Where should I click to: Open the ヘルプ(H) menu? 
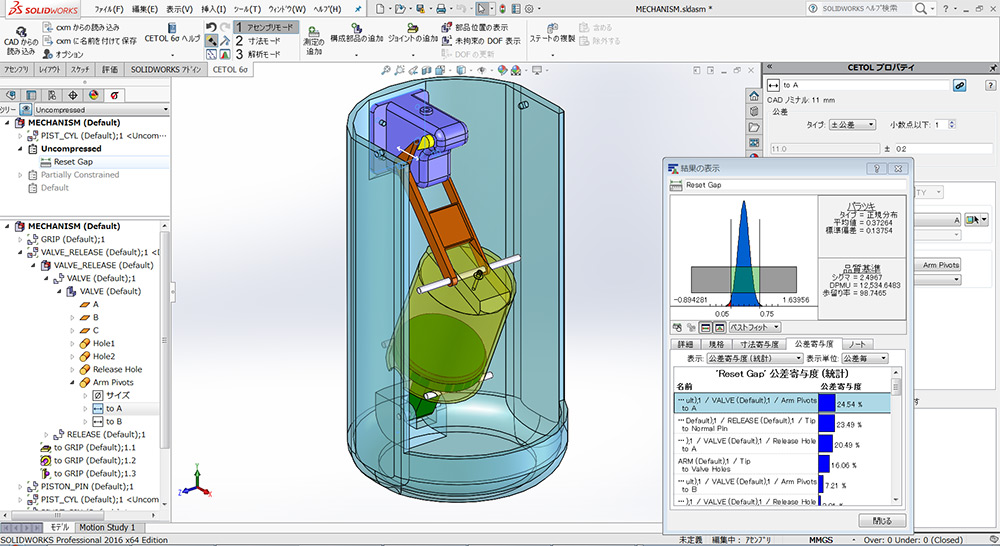pos(327,9)
